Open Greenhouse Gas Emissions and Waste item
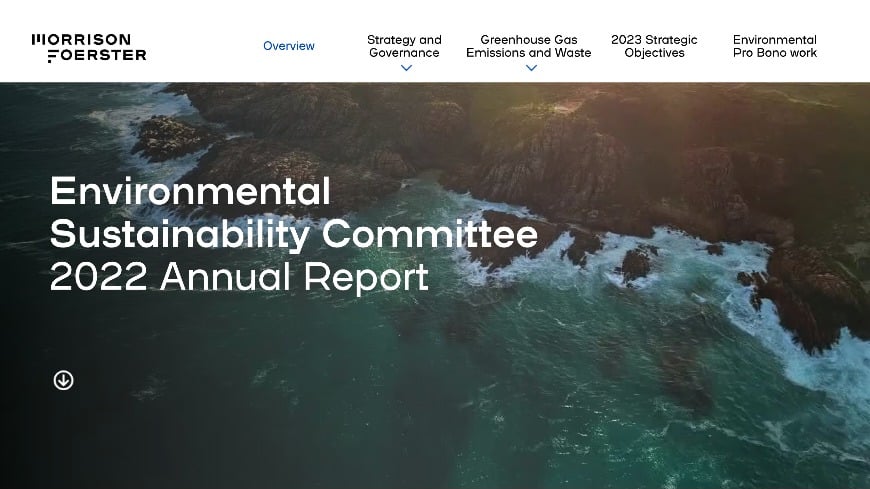Image resolution: width=870 pixels, height=489 pixels. tap(528, 46)
